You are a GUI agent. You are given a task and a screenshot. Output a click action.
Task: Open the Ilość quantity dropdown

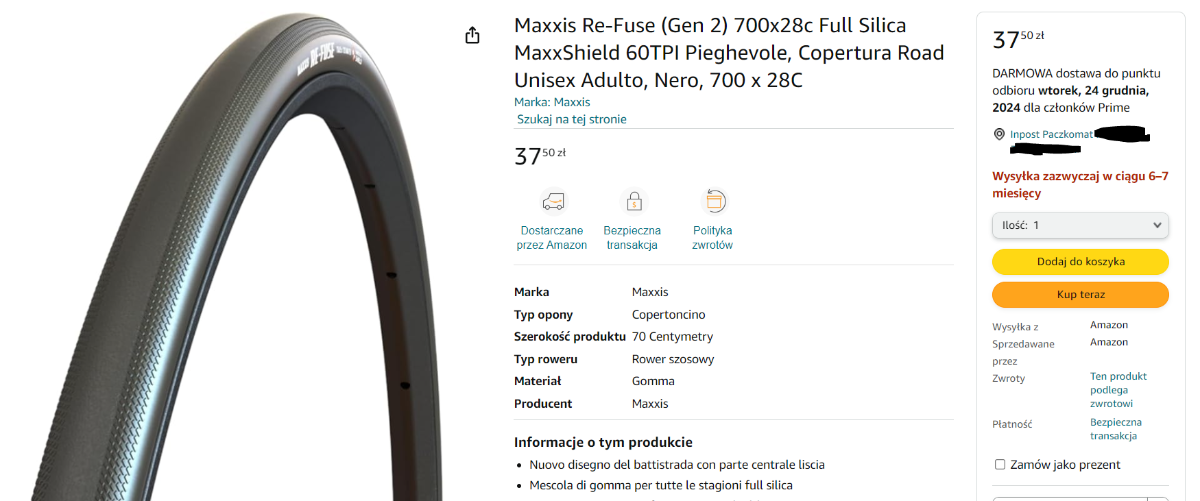pyautogui.click(x=1080, y=225)
